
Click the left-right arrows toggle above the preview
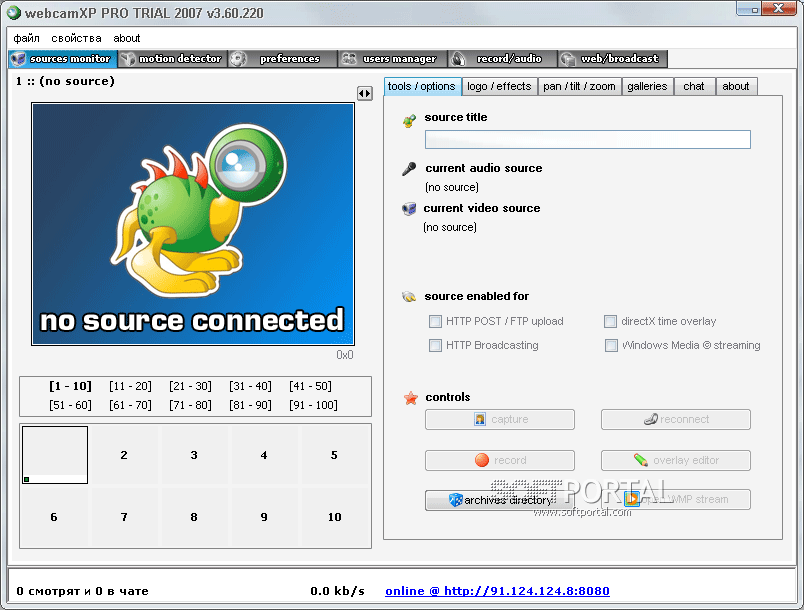[365, 93]
